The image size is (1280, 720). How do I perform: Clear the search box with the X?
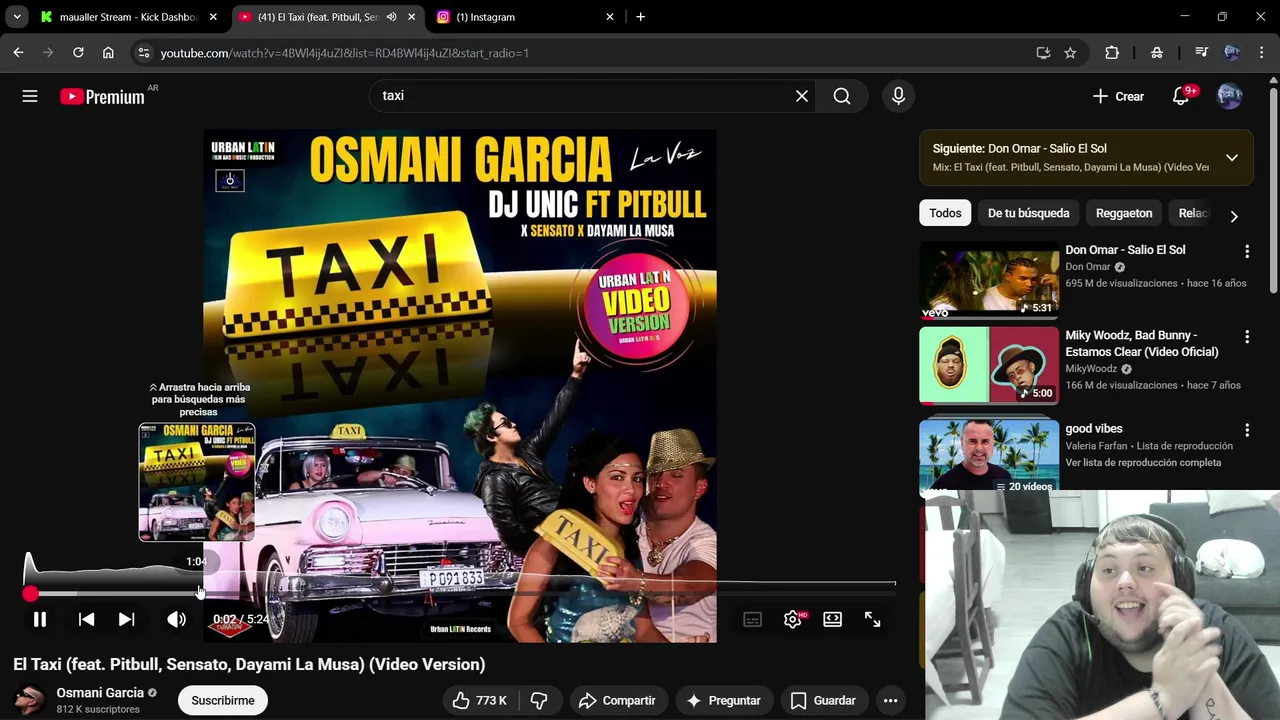click(802, 96)
